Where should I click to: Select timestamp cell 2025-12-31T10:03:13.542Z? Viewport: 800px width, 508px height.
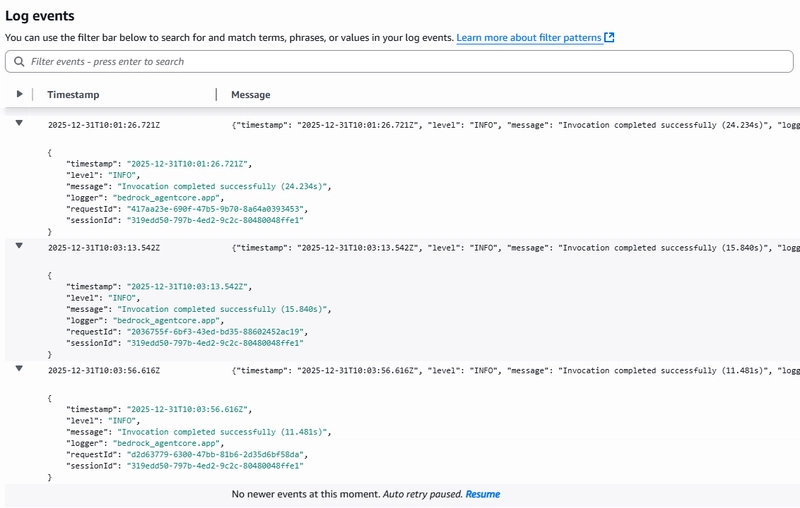104,247
